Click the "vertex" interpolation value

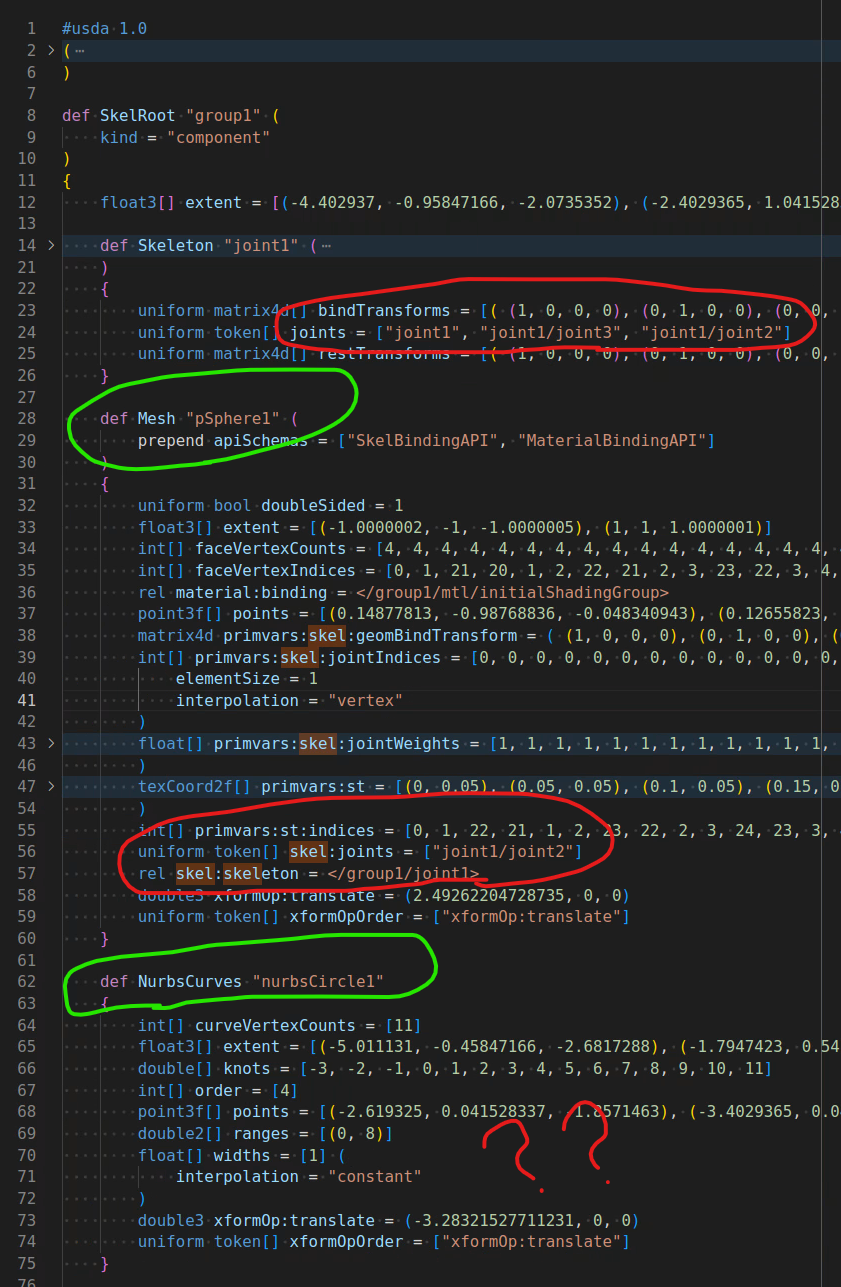365,700
